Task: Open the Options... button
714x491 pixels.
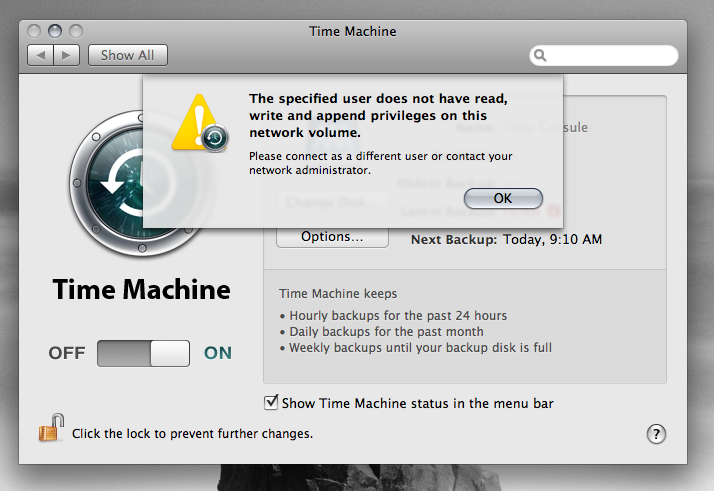Action: (332, 237)
